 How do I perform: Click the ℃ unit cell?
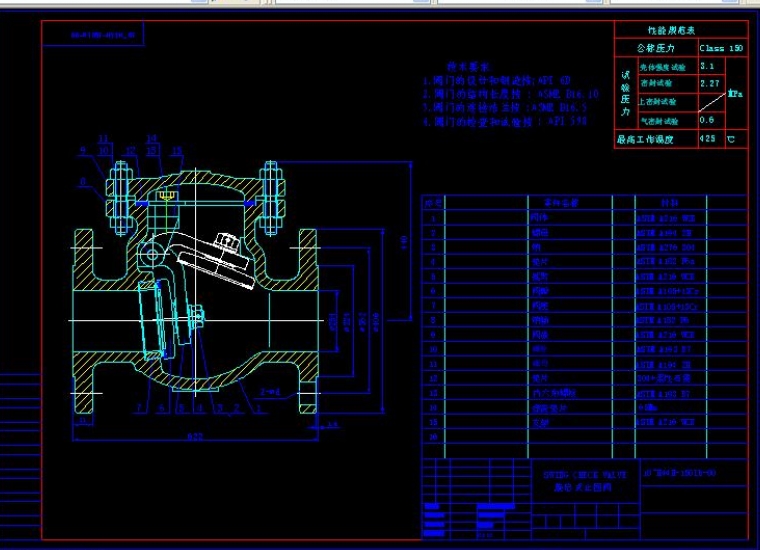tap(731, 139)
